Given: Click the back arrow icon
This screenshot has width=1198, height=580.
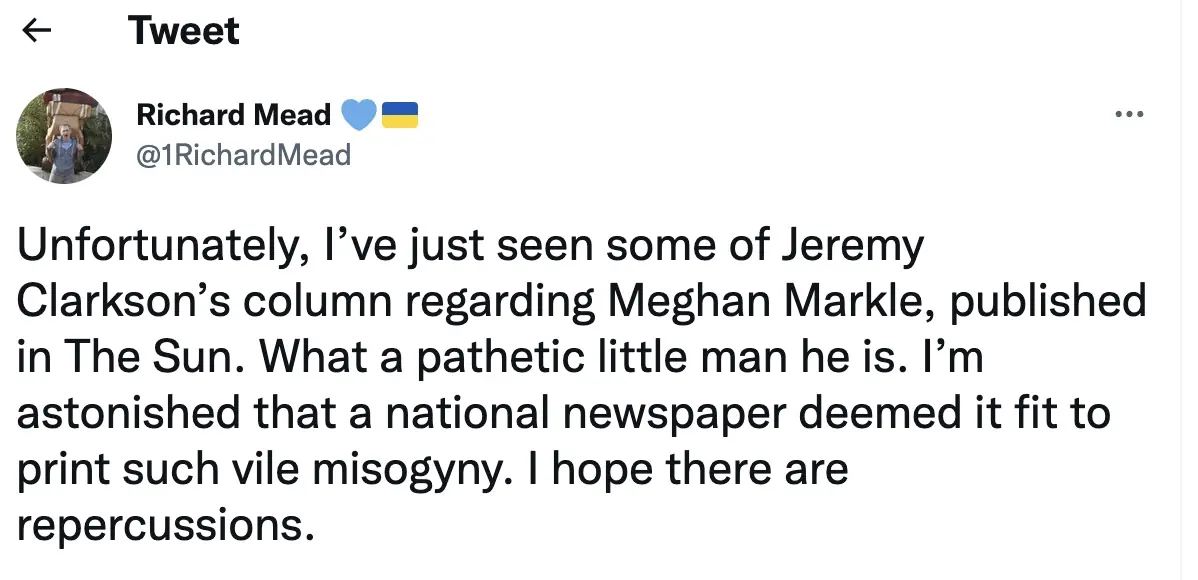Looking at the screenshot, I should (37, 31).
